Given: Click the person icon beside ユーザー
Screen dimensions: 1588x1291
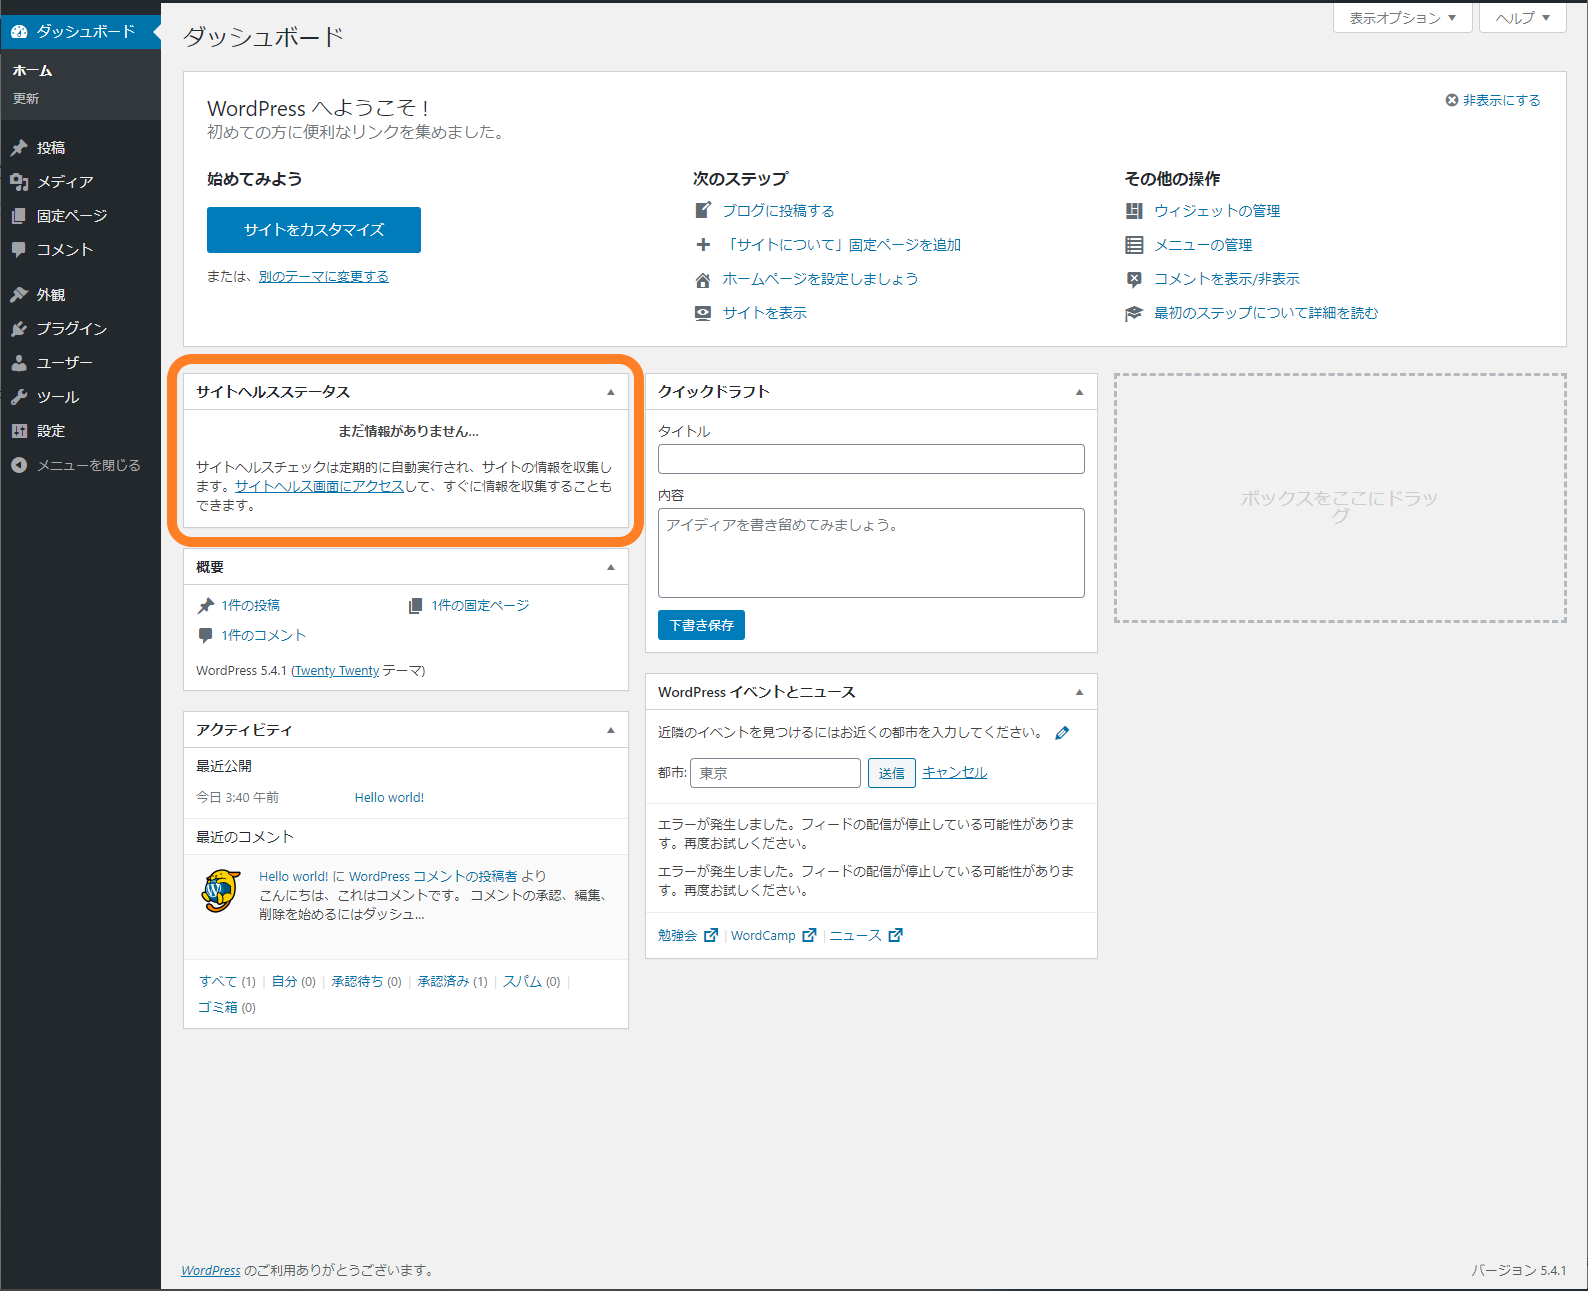Looking at the screenshot, I should pos(19,363).
